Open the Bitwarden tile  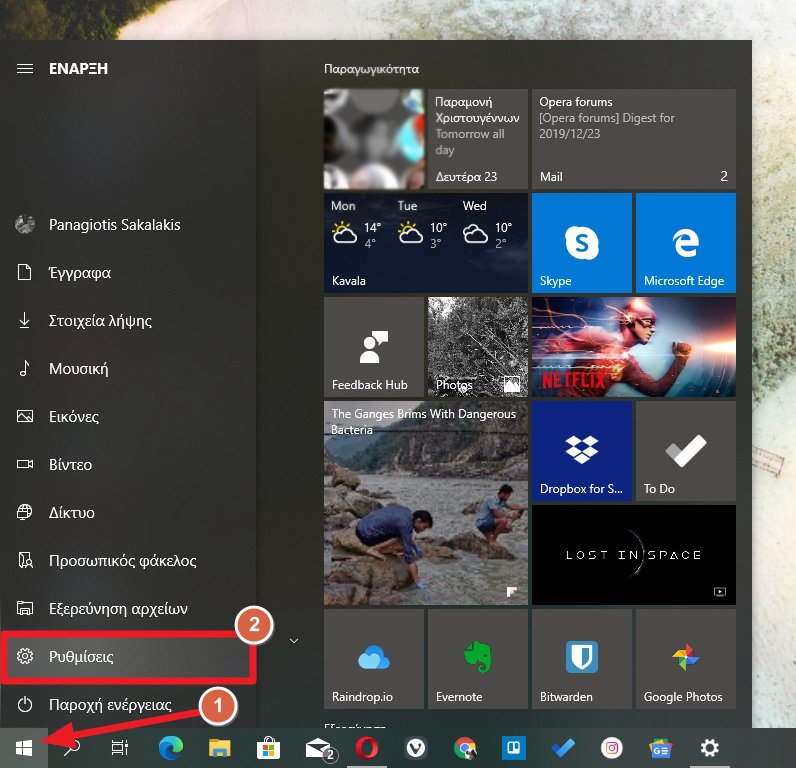click(x=581, y=659)
